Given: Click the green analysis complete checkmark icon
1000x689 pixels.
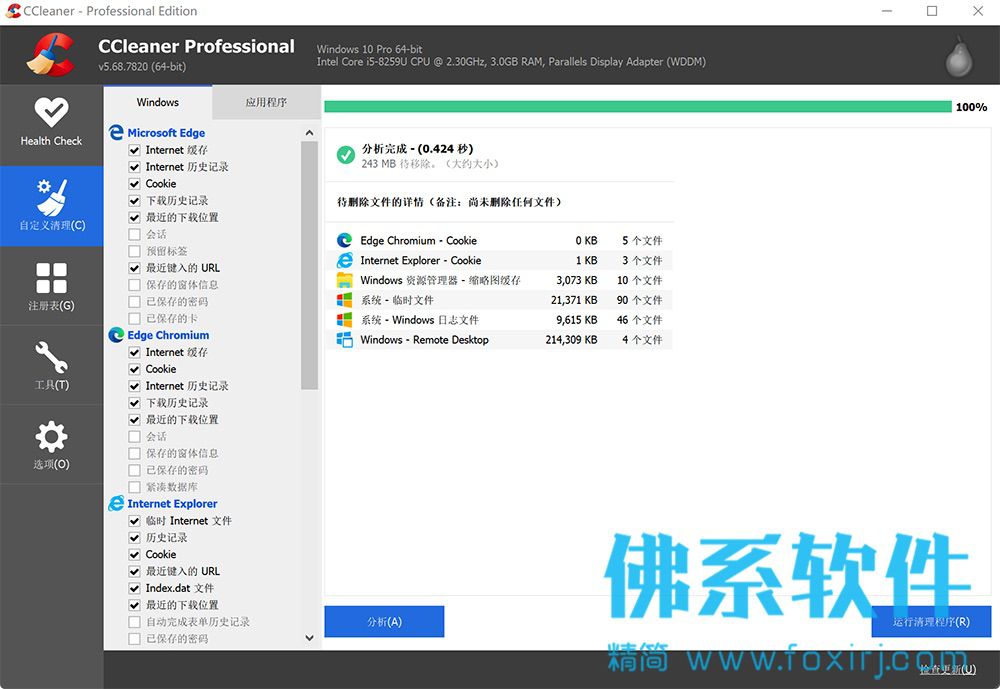Looking at the screenshot, I should 346,154.
